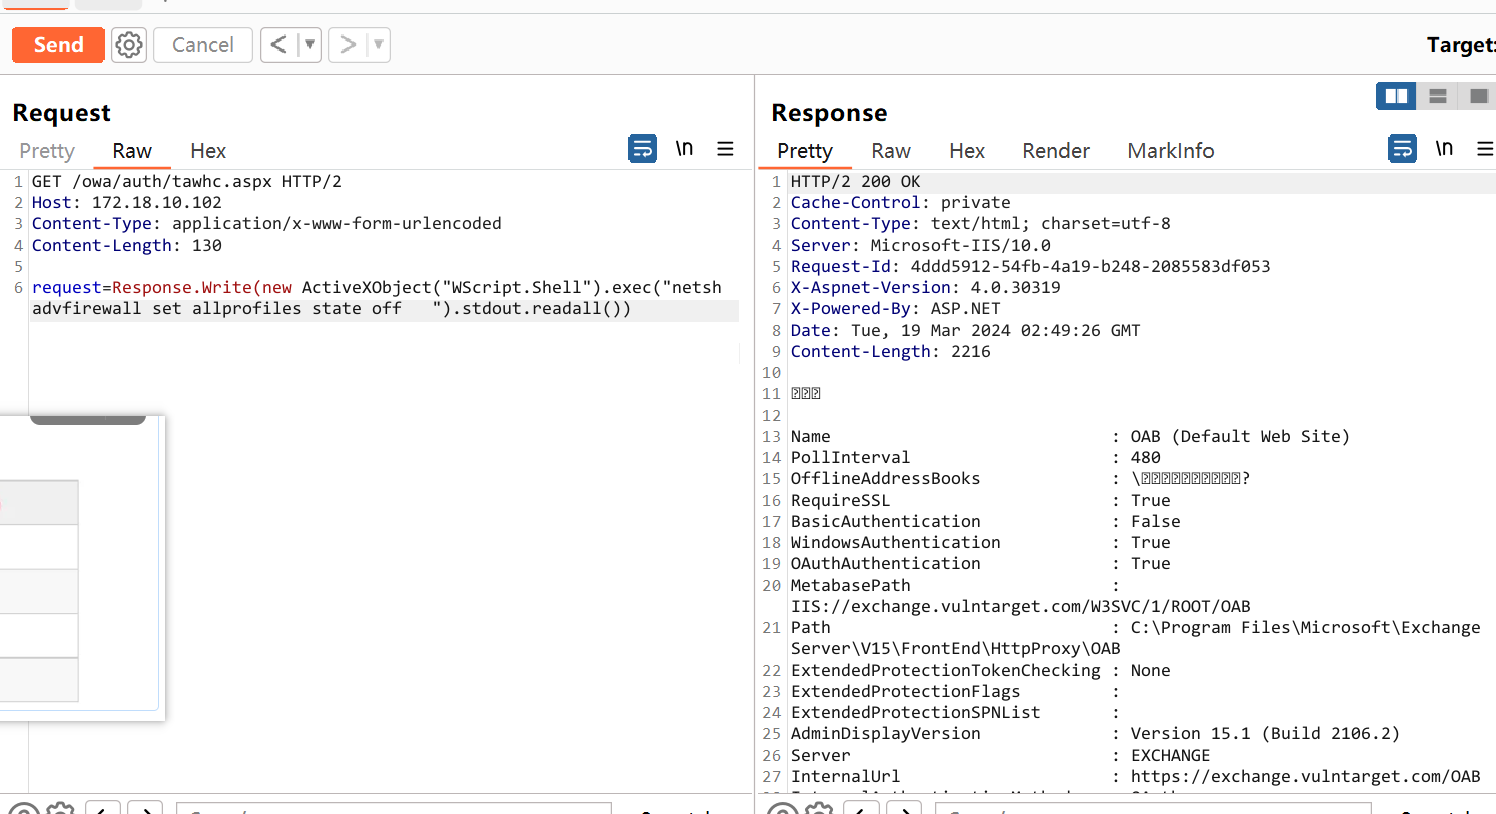Open Request panel hamburger options menu
The height and width of the screenshot is (814, 1496).
[x=726, y=149]
